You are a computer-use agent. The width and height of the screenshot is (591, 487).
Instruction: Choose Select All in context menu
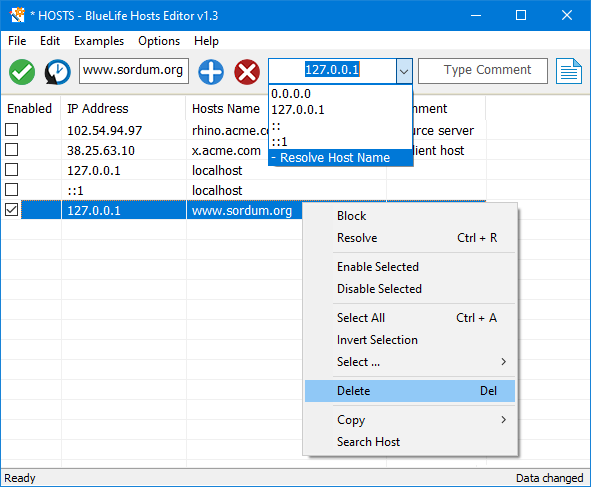(x=410, y=318)
